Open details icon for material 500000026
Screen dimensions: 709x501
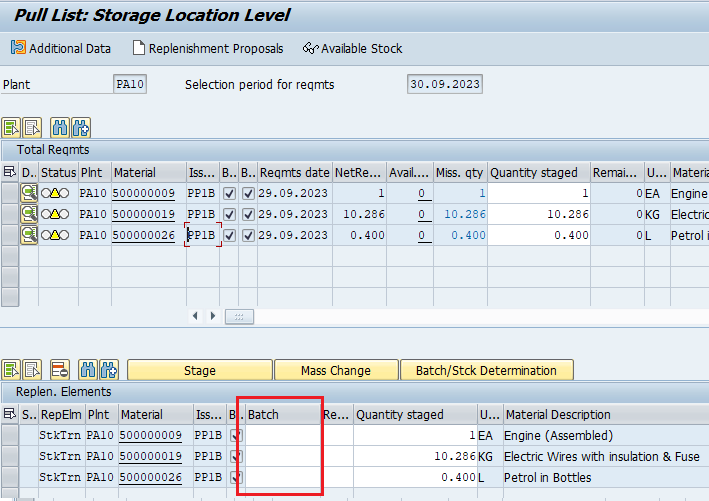pos(29,235)
